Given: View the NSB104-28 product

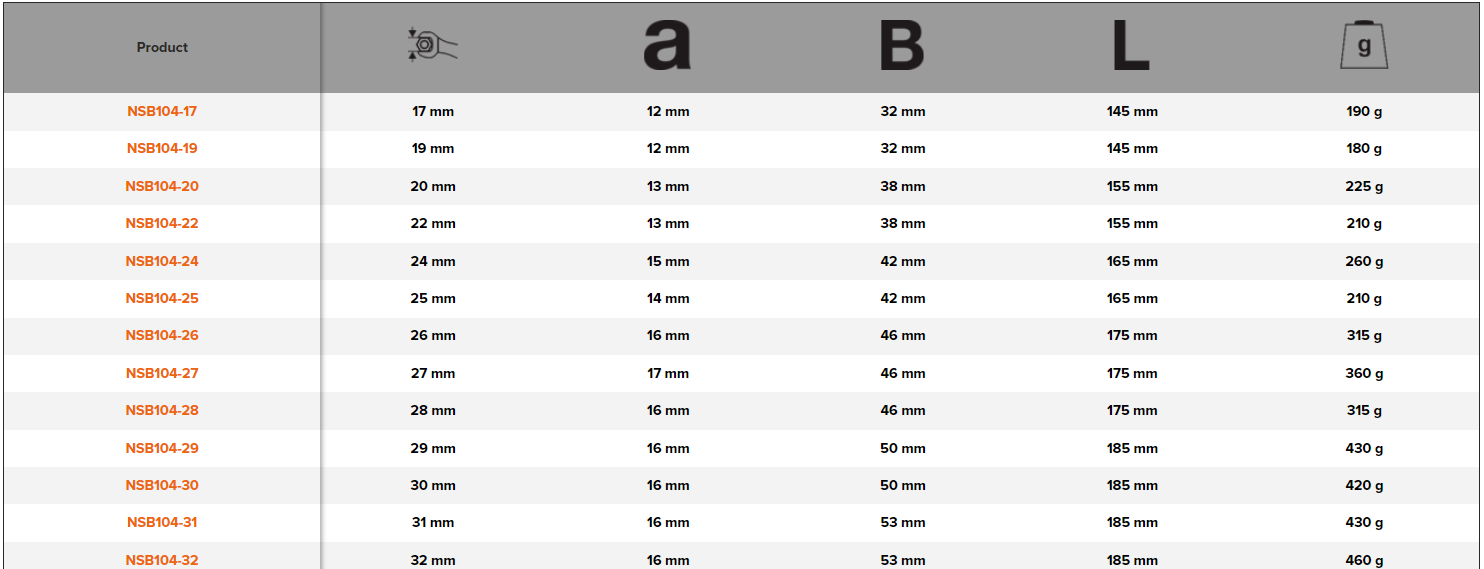Looking at the screenshot, I should click(x=162, y=410).
